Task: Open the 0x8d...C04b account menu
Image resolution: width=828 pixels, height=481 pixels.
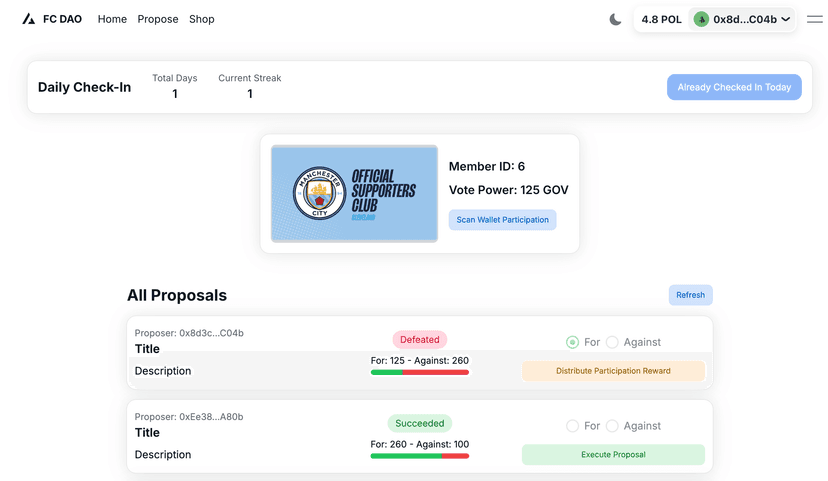Action: (x=744, y=19)
